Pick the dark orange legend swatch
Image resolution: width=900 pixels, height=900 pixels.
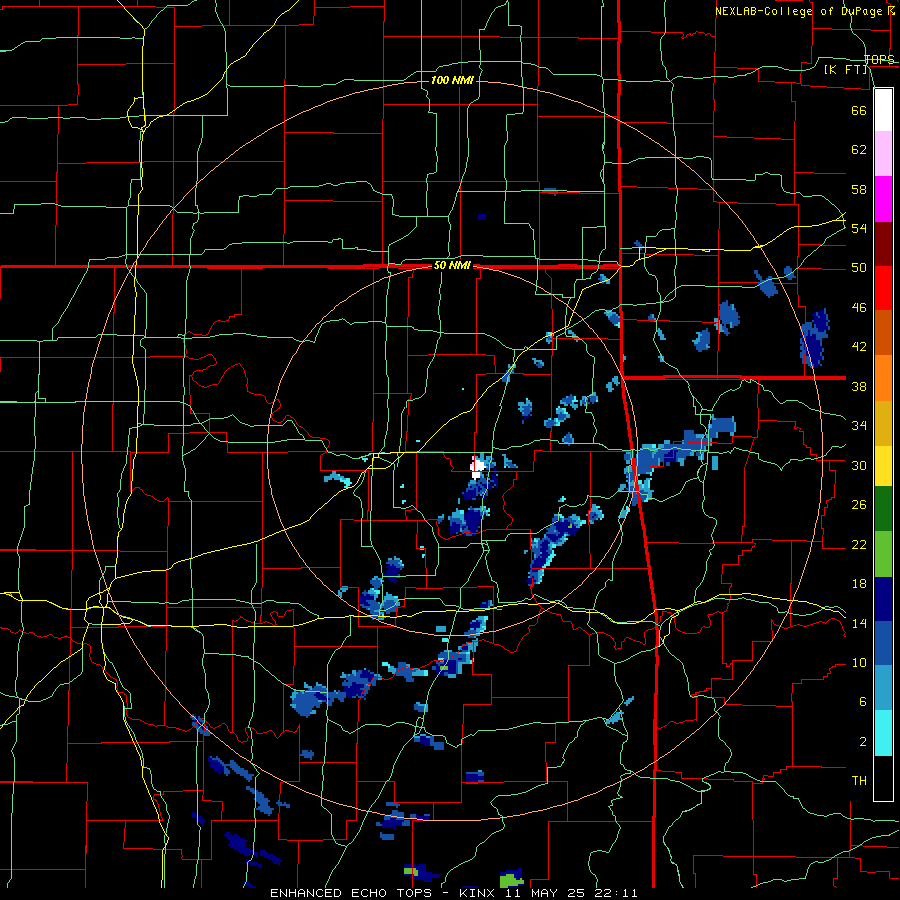883,333
